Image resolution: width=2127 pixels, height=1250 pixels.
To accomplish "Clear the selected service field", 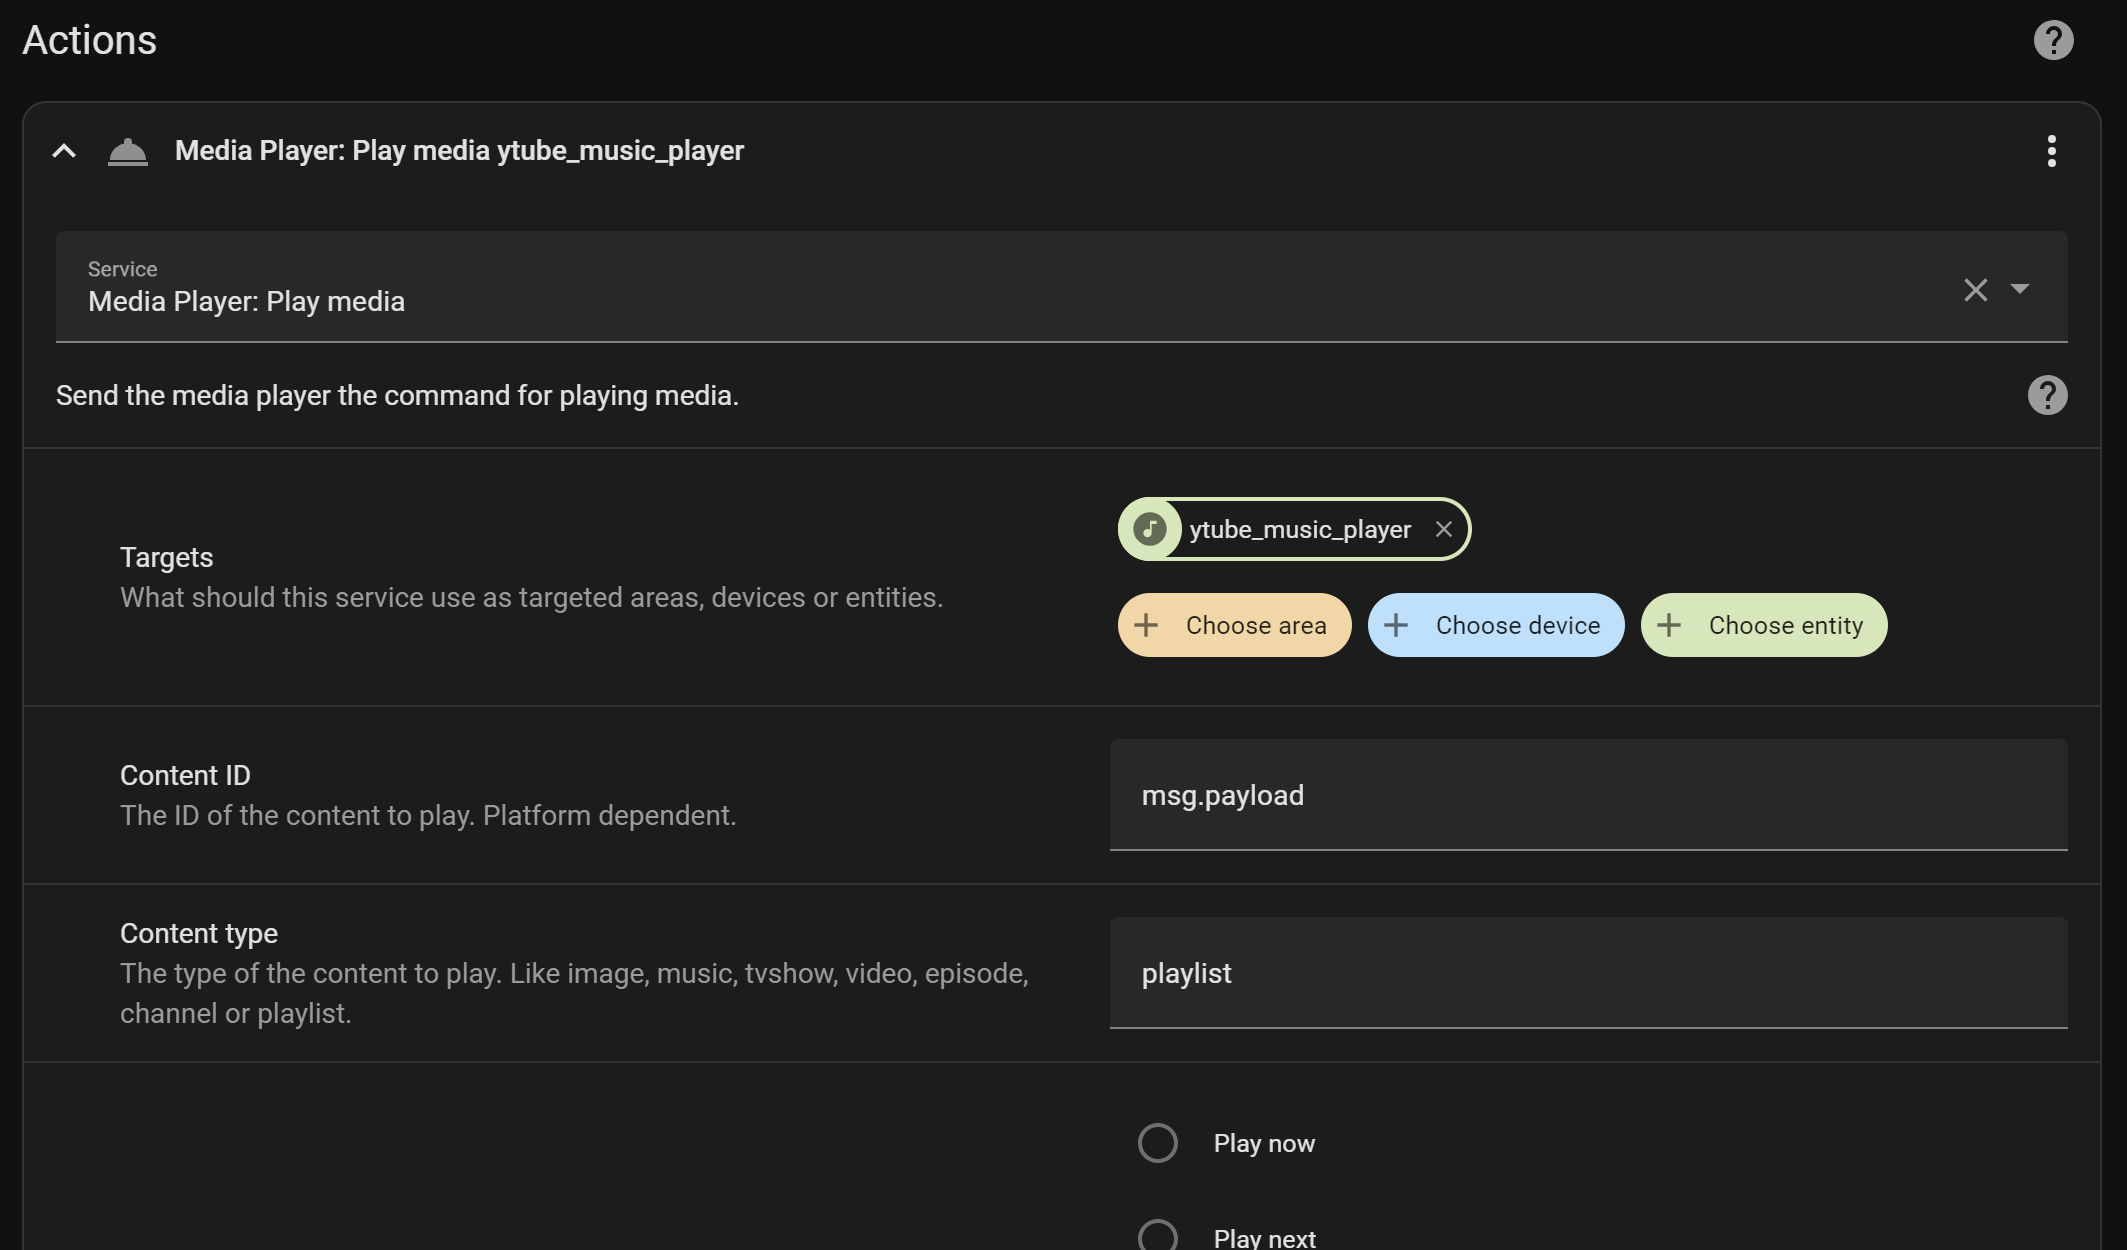I will point(1975,290).
